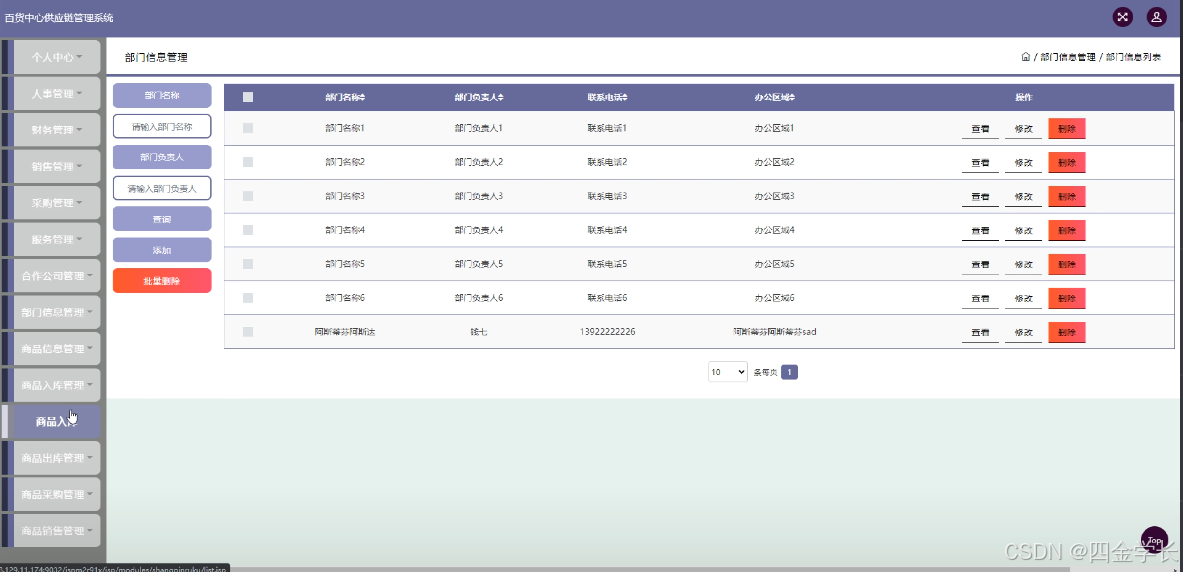View the row with phone 13922222226

pyautogui.click(x=980, y=333)
